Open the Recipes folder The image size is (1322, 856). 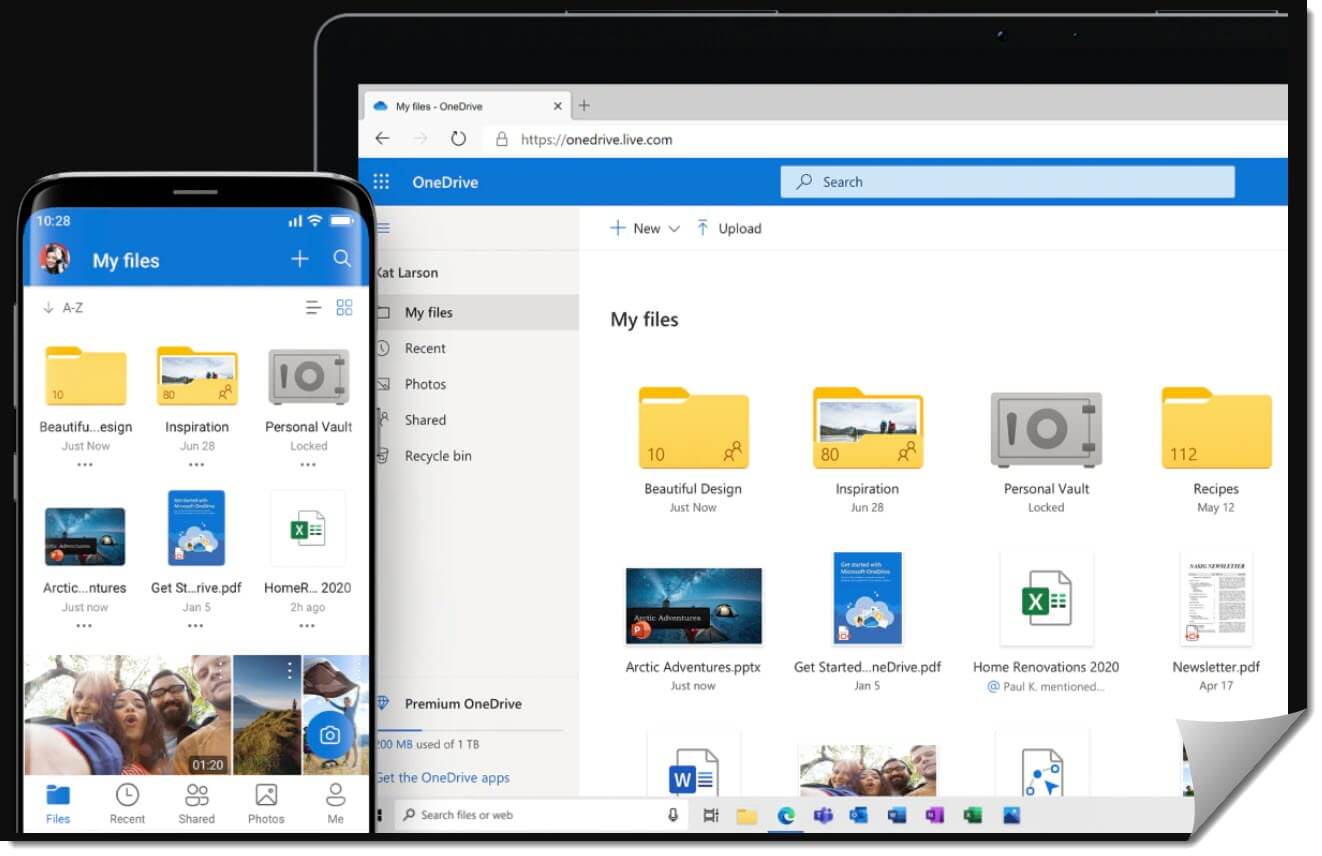point(1216,428)
